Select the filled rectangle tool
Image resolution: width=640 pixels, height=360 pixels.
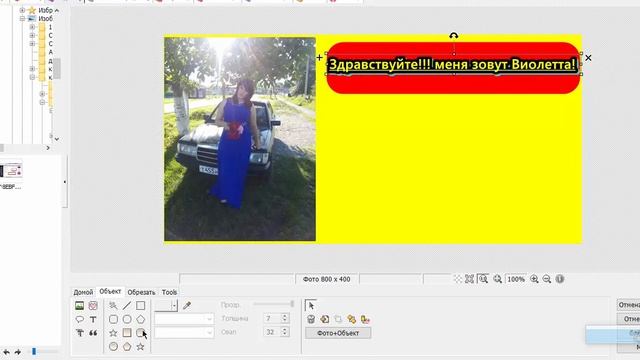127,333
